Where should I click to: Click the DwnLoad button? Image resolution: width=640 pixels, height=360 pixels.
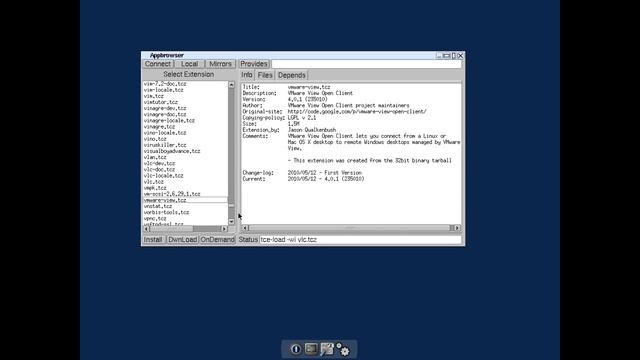[182, 240]
